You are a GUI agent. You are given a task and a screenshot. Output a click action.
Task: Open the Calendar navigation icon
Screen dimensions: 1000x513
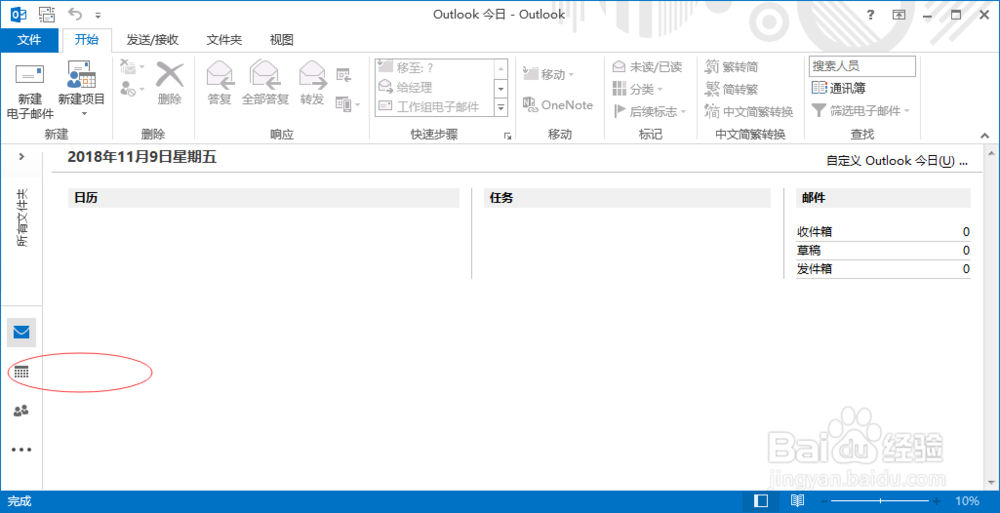21,372
